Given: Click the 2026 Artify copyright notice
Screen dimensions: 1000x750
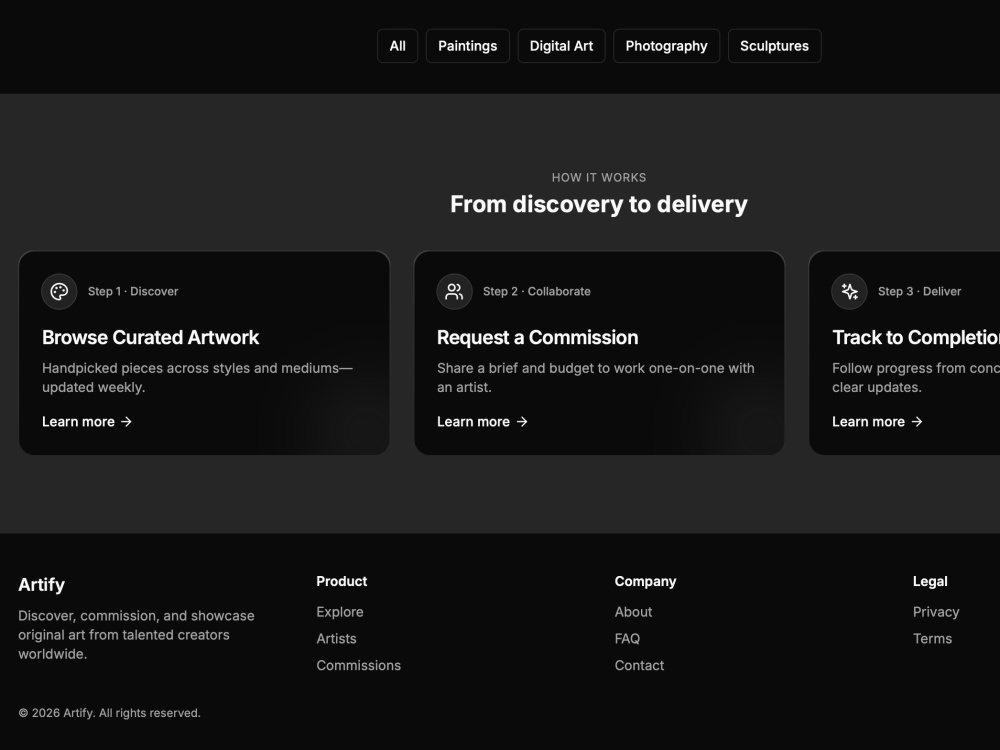Looking at the screenshot, I should 110,713.
